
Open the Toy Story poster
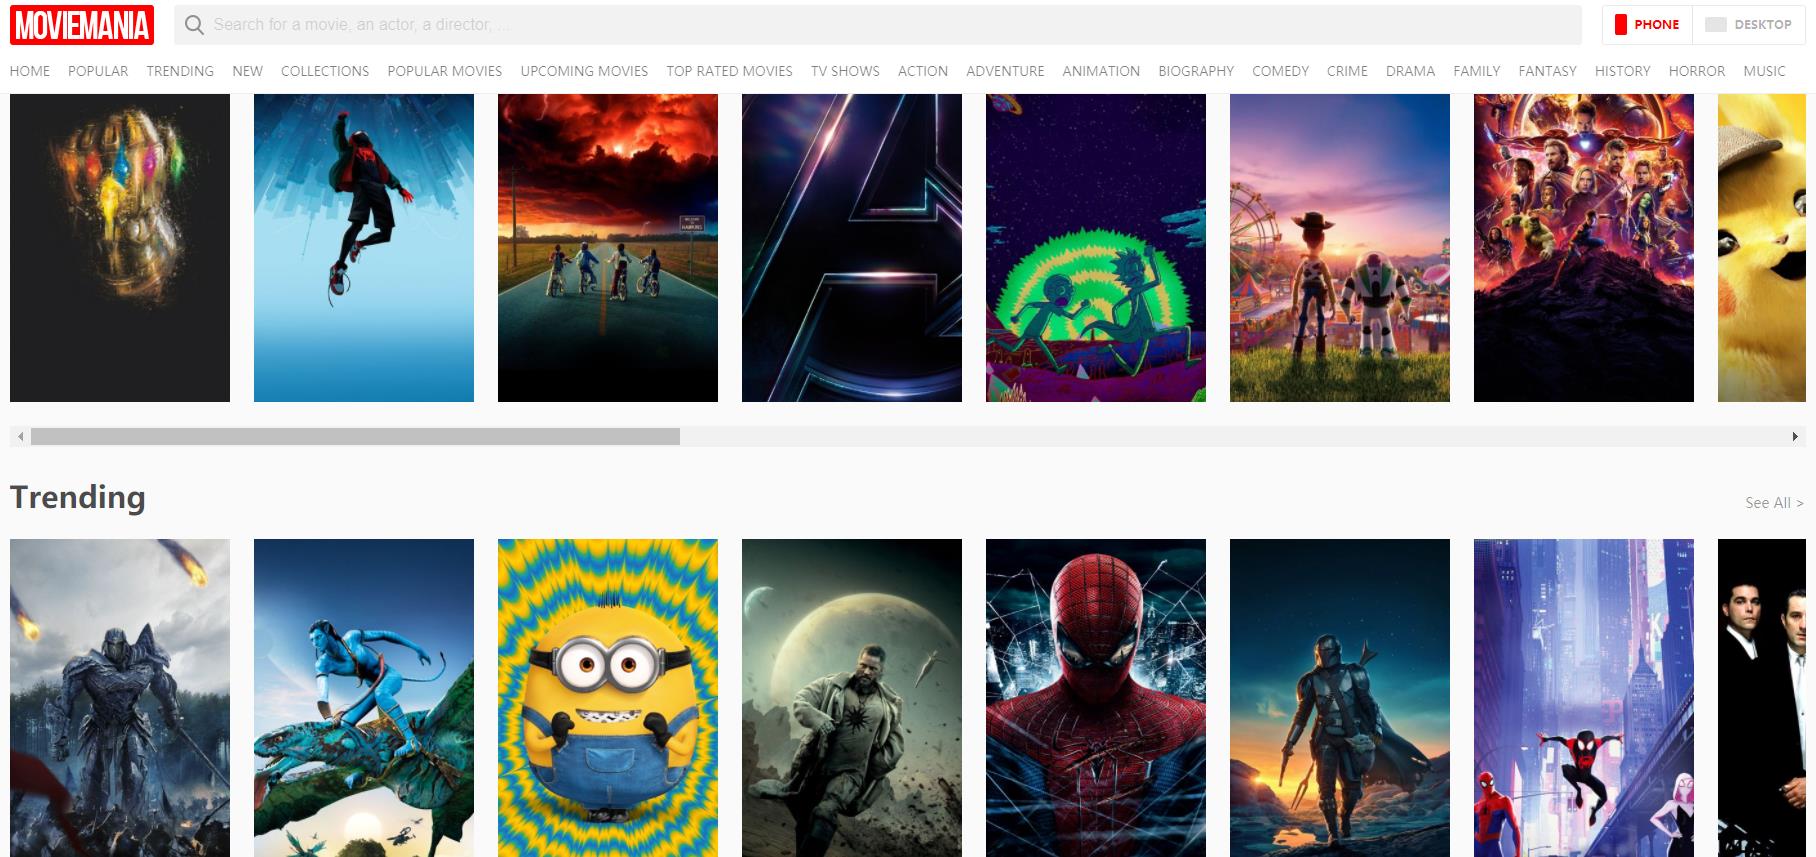[x=1340, y=248]
